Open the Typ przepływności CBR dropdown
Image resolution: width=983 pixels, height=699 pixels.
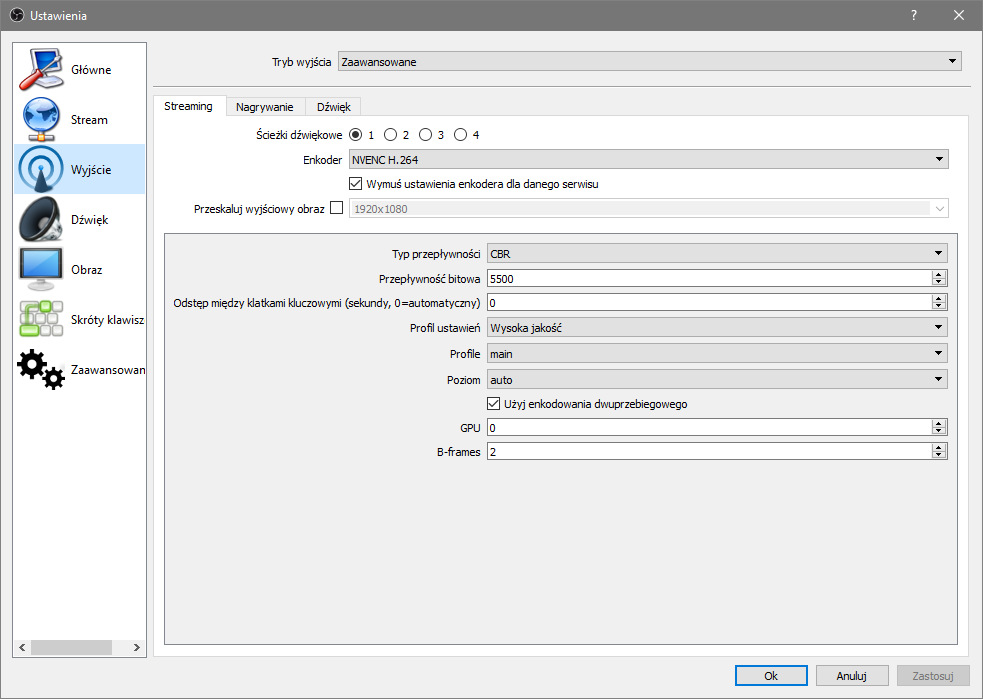click(717, 253)
